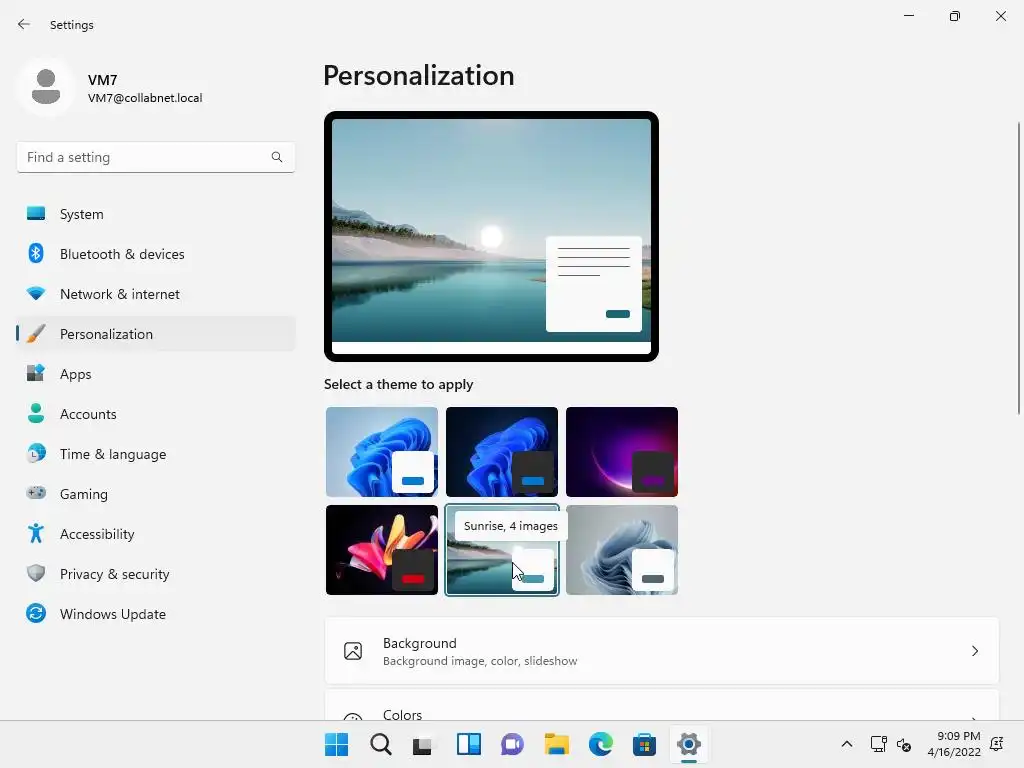Image resolution: width=1024 pixels, height=768 pixels.
Task: Click the Accounts person icon in sidebar
Action: click(x=36, y=413)
